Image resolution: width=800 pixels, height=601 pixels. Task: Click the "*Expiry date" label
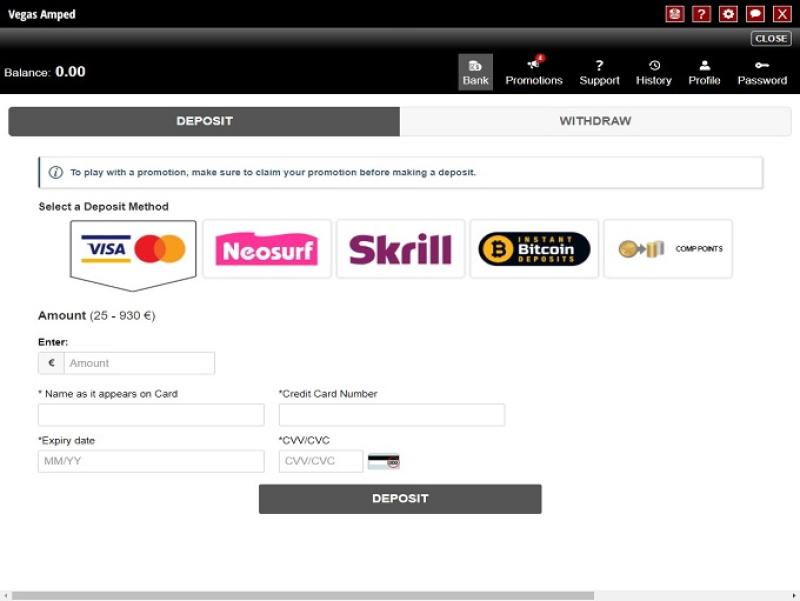pos(67,440)
